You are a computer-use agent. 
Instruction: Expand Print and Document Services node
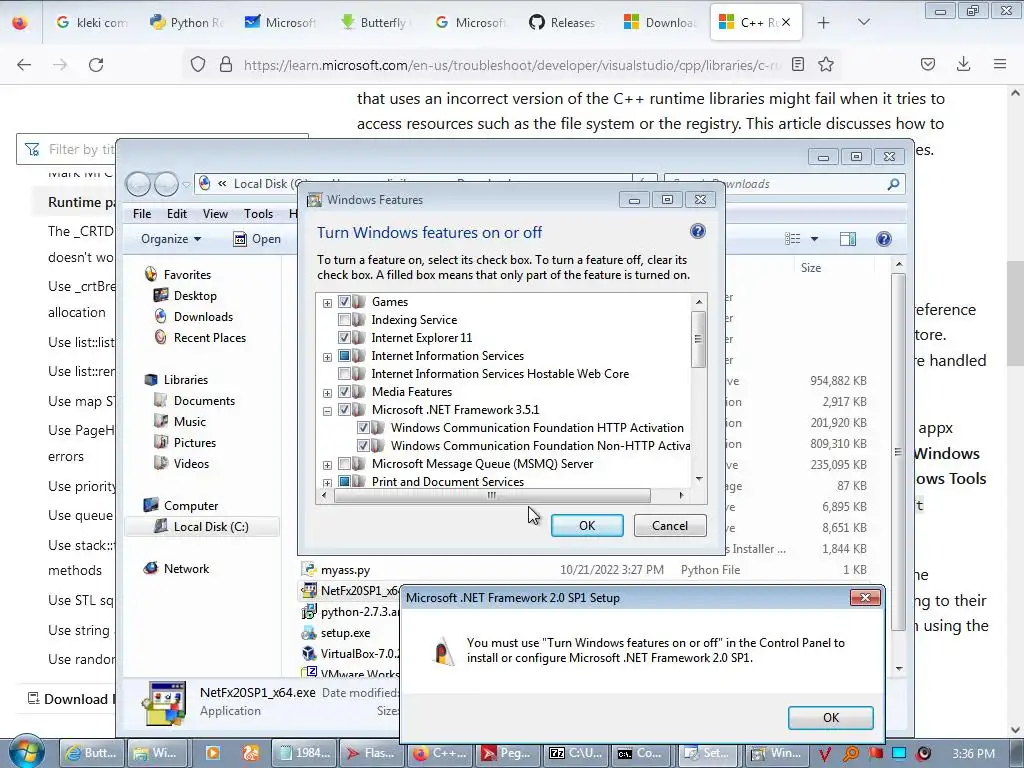click(x=327, y=483)
